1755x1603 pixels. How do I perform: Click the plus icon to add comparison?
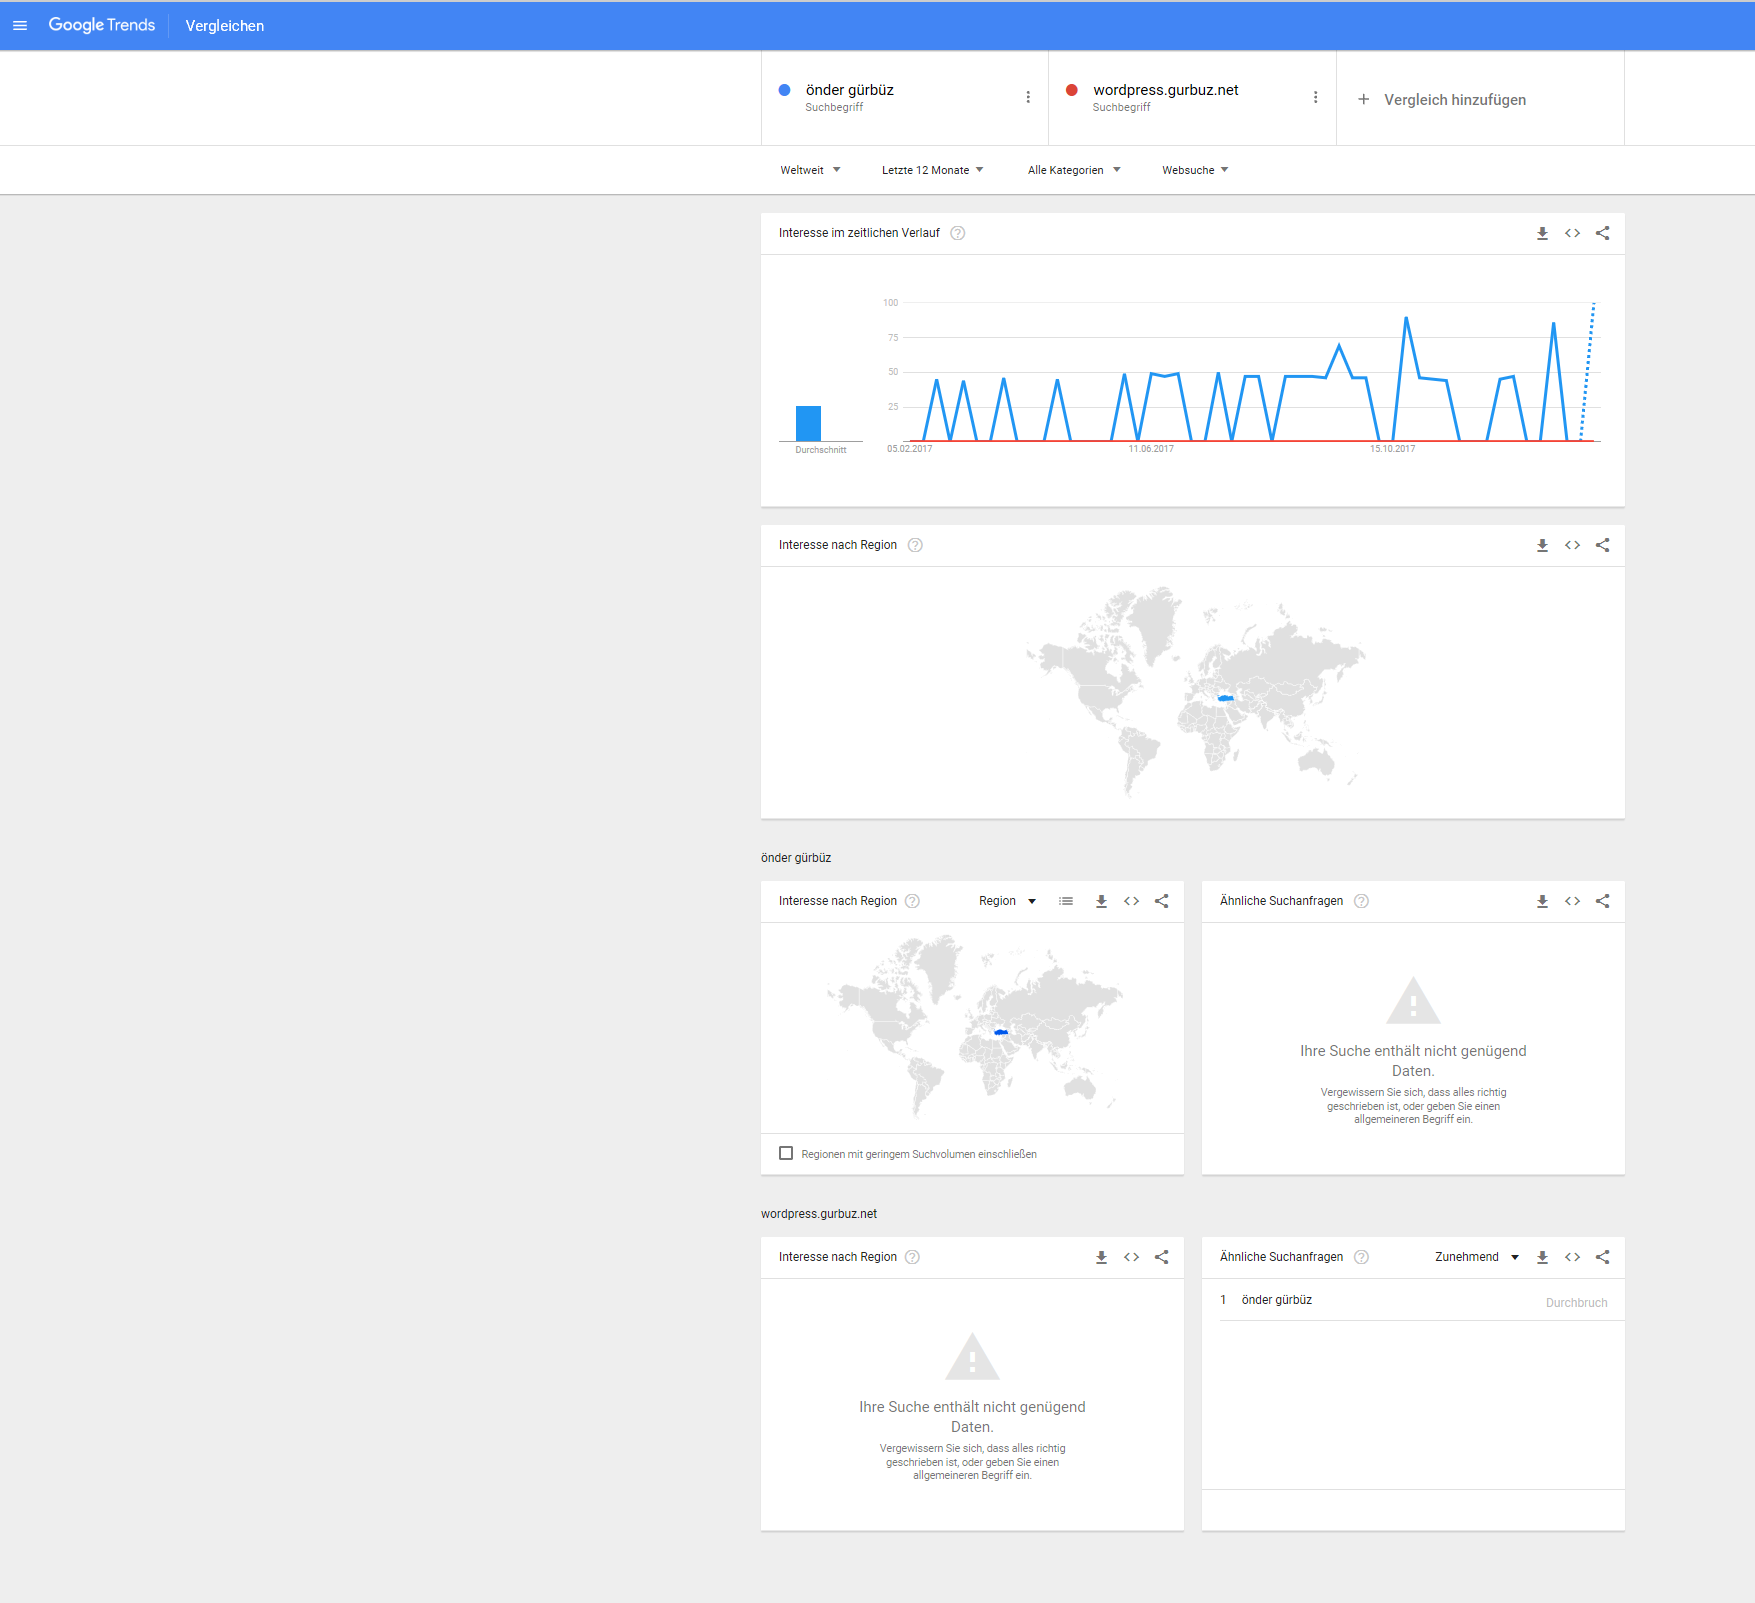click(x=1363, y=99)
